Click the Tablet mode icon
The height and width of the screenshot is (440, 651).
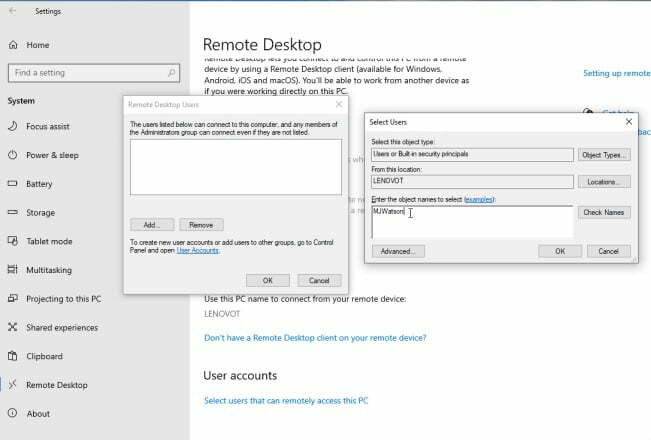(x=13, y=241)
